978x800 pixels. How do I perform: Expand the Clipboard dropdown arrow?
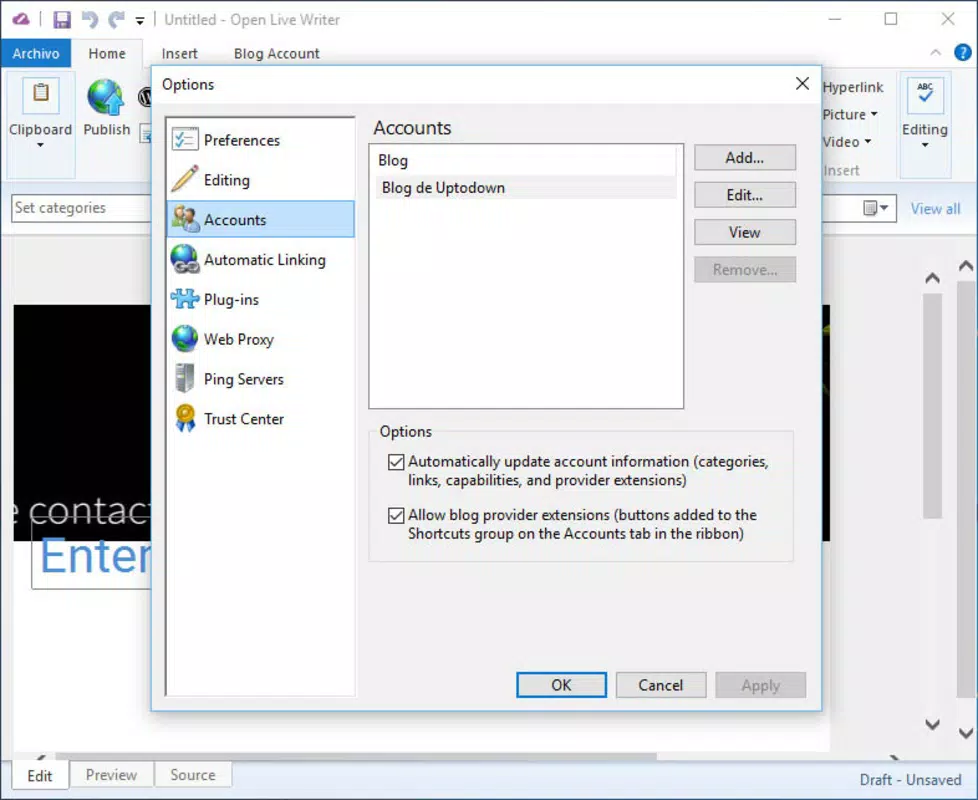tap(41, 145)
